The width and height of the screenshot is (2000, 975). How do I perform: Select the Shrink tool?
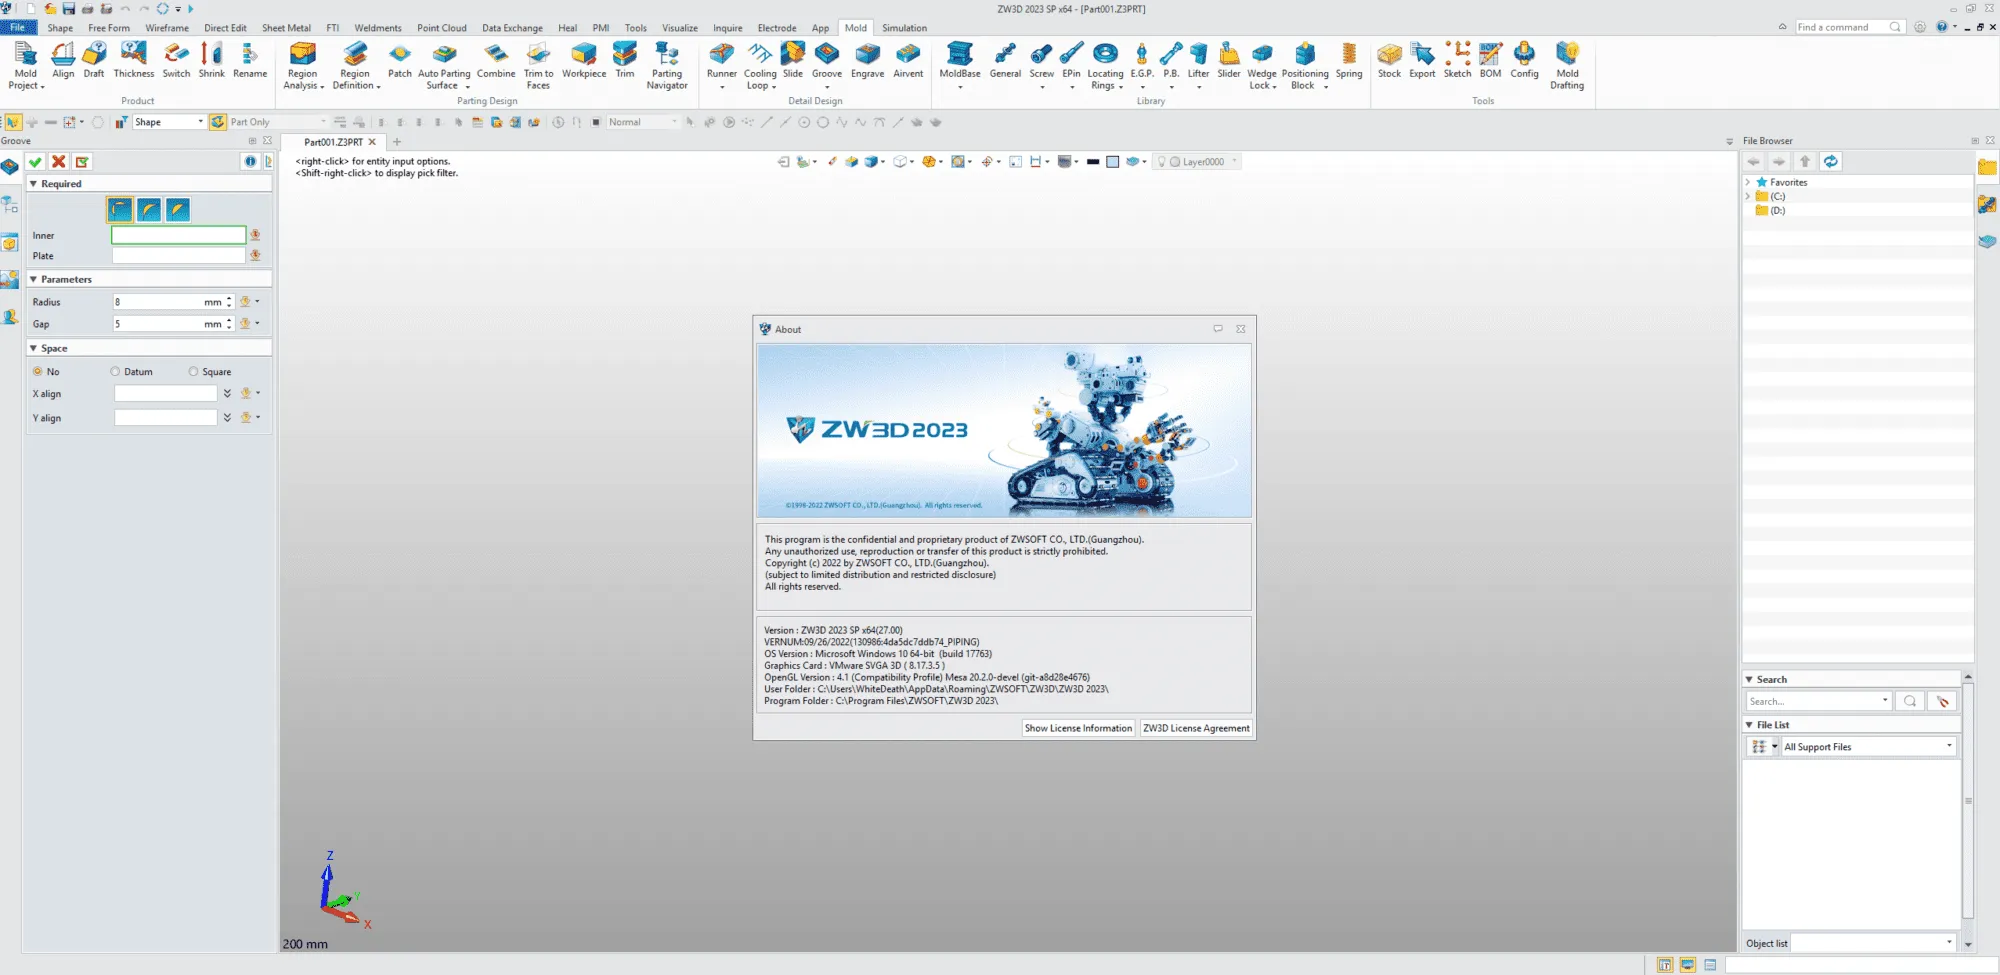tap(211, 60)
